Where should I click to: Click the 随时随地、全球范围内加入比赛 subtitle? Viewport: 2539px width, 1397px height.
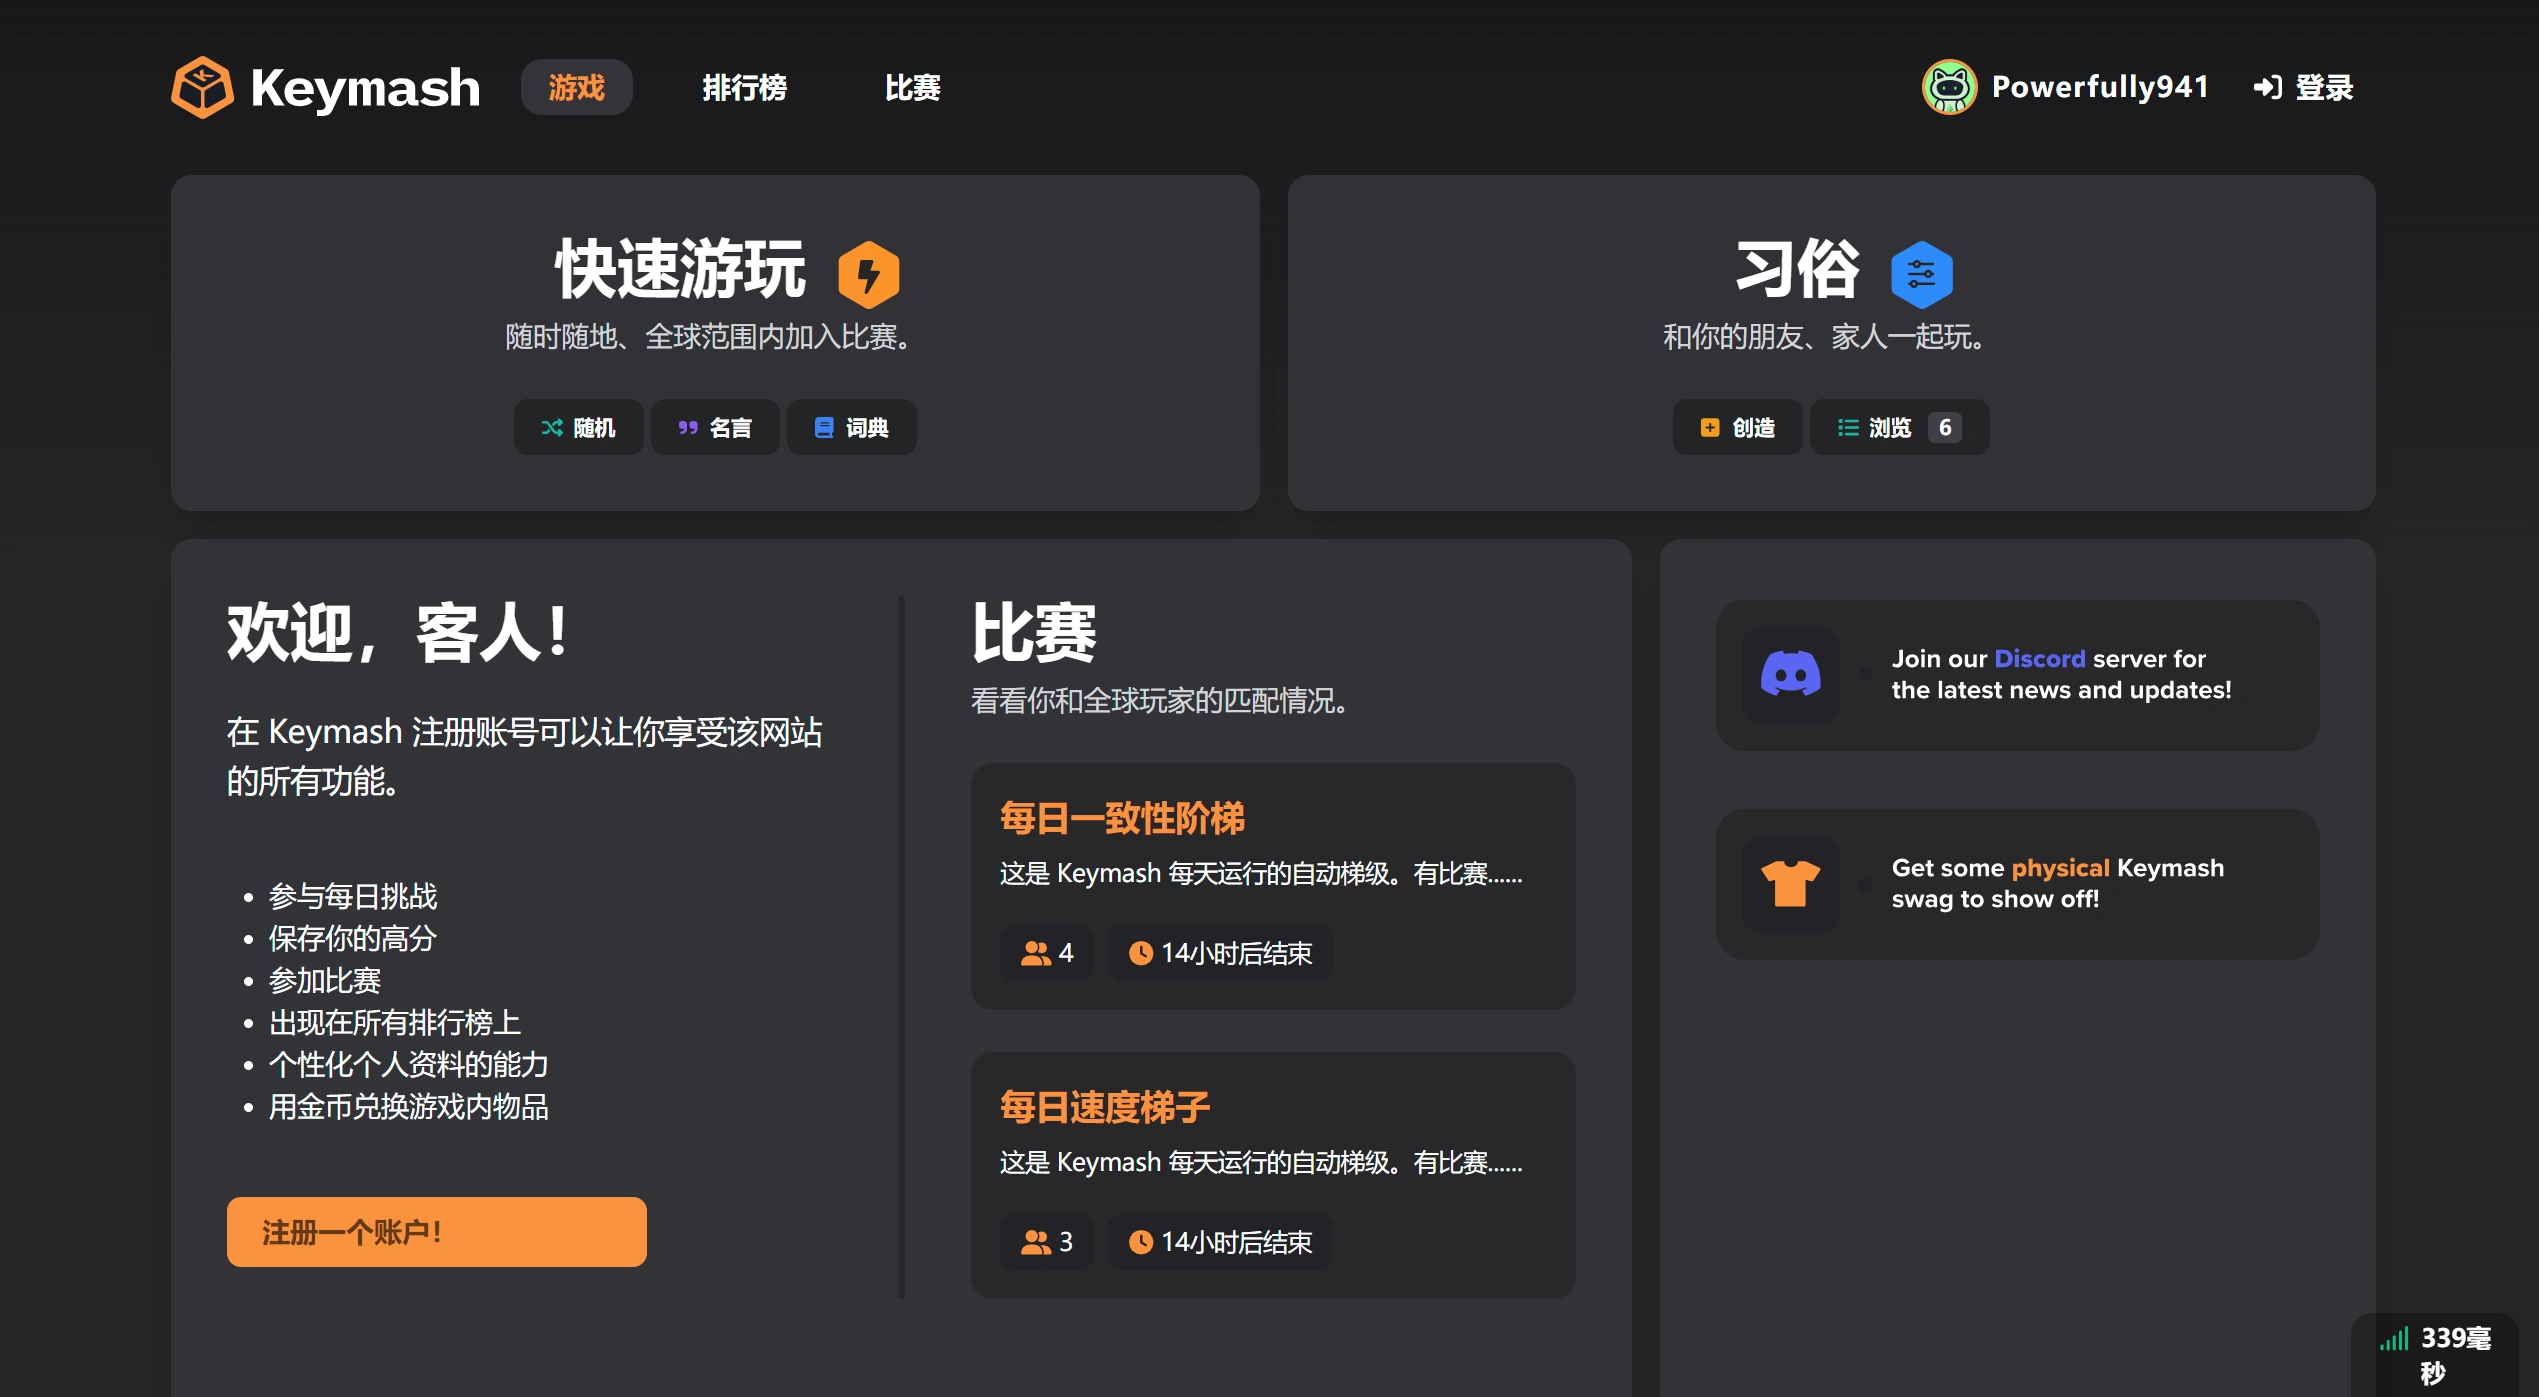tap(708, 337)
